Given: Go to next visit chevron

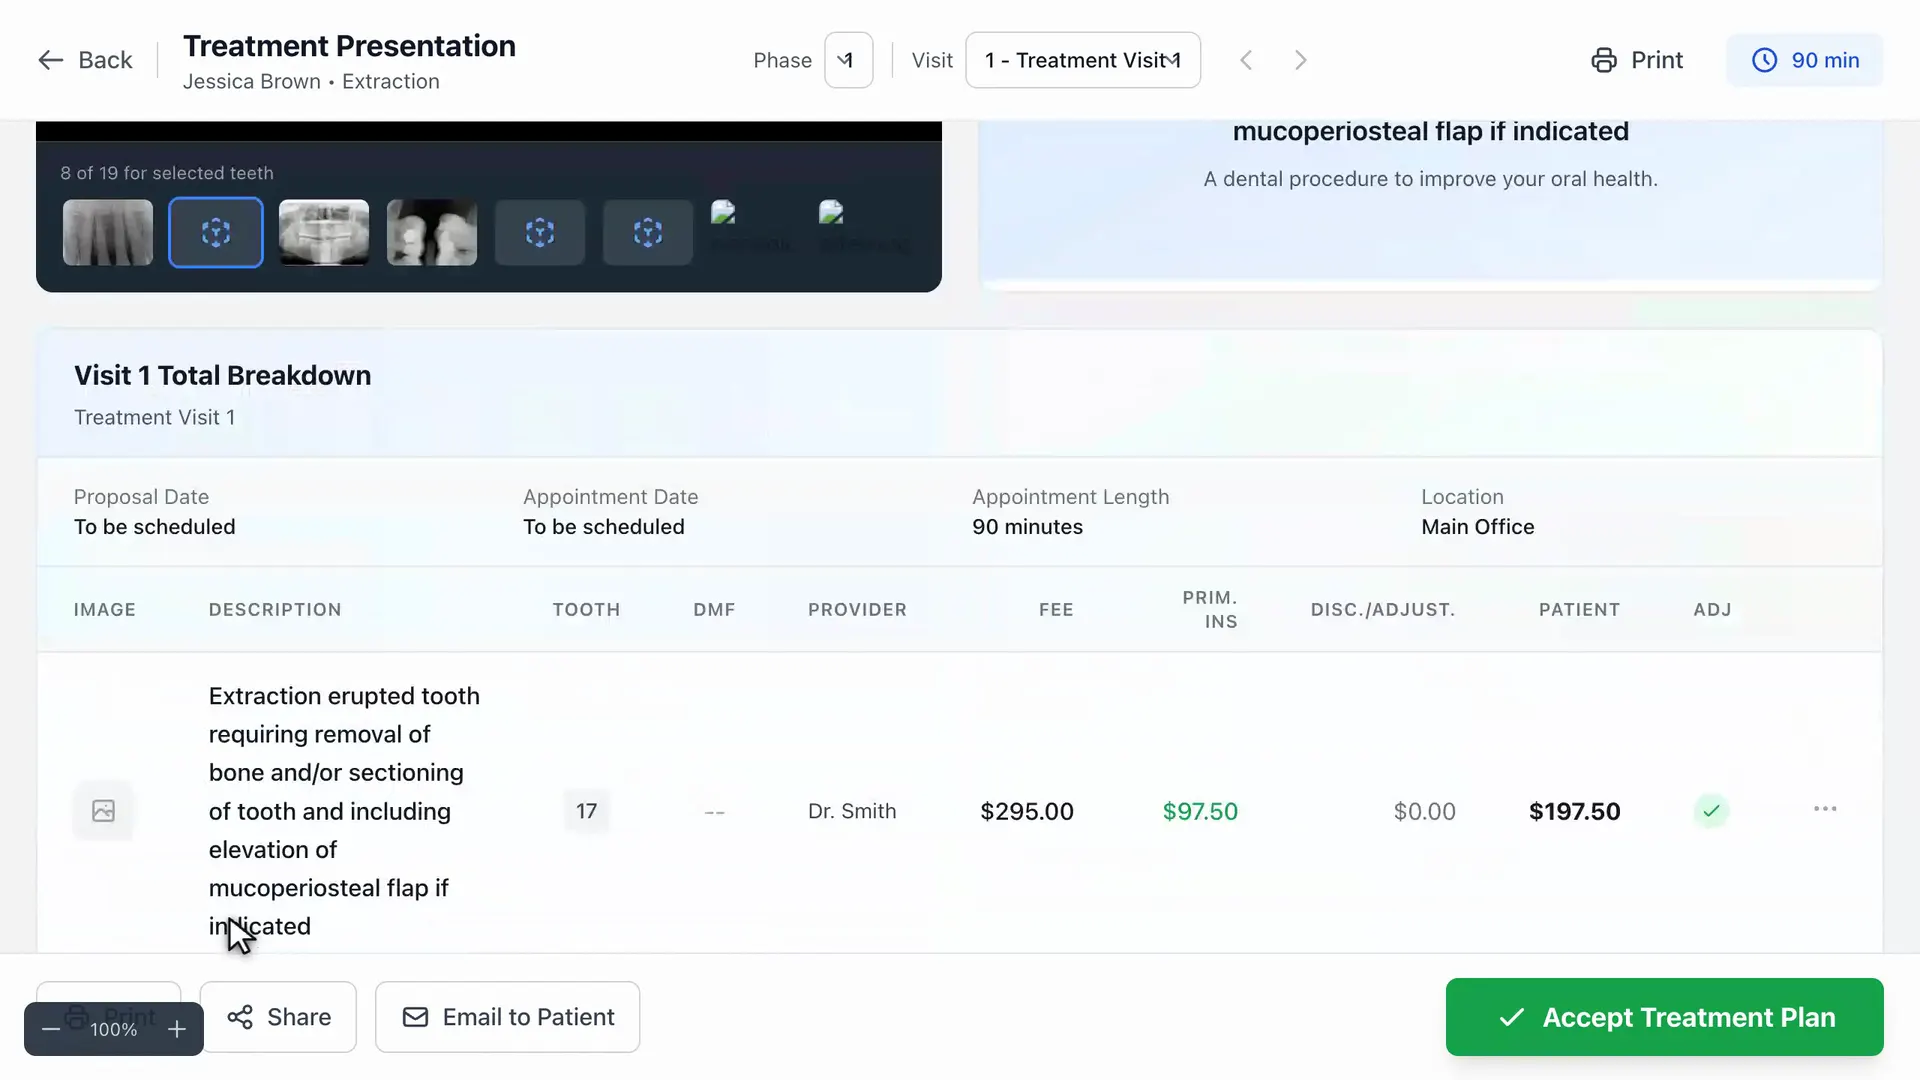Looking at the screenshot, I should pos(1300,60).
